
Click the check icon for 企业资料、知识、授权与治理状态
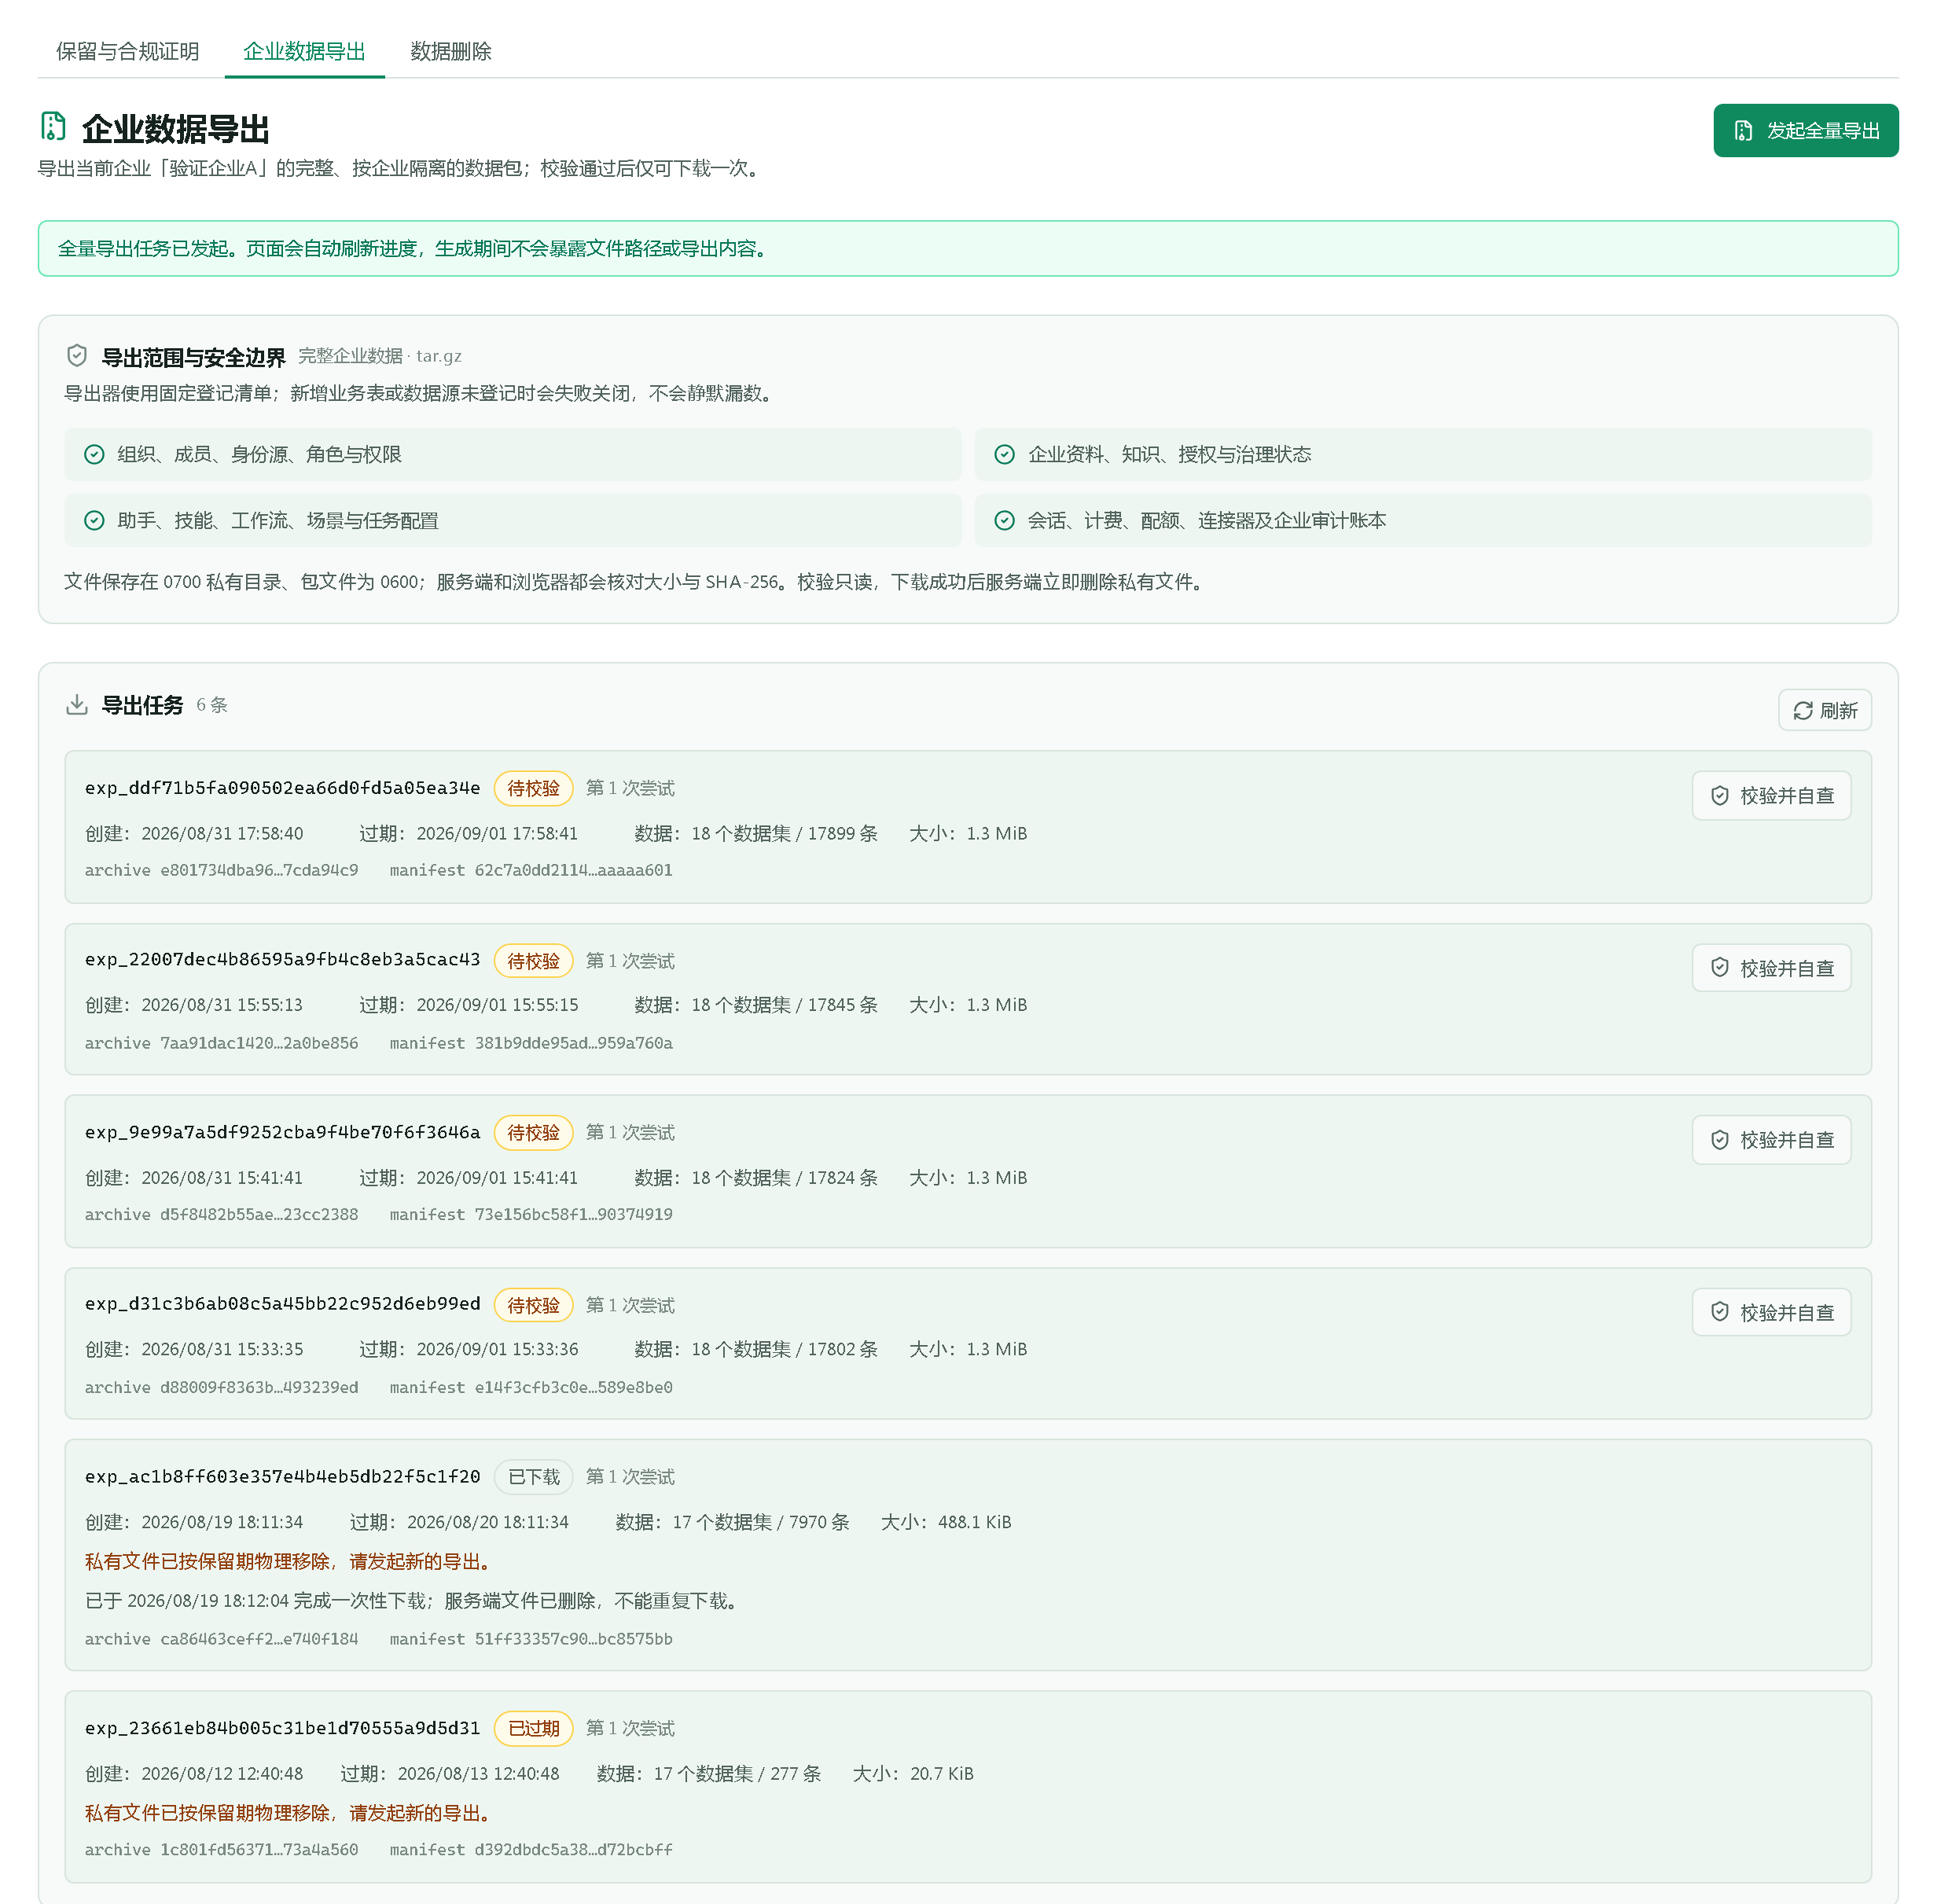(1005, 455)
